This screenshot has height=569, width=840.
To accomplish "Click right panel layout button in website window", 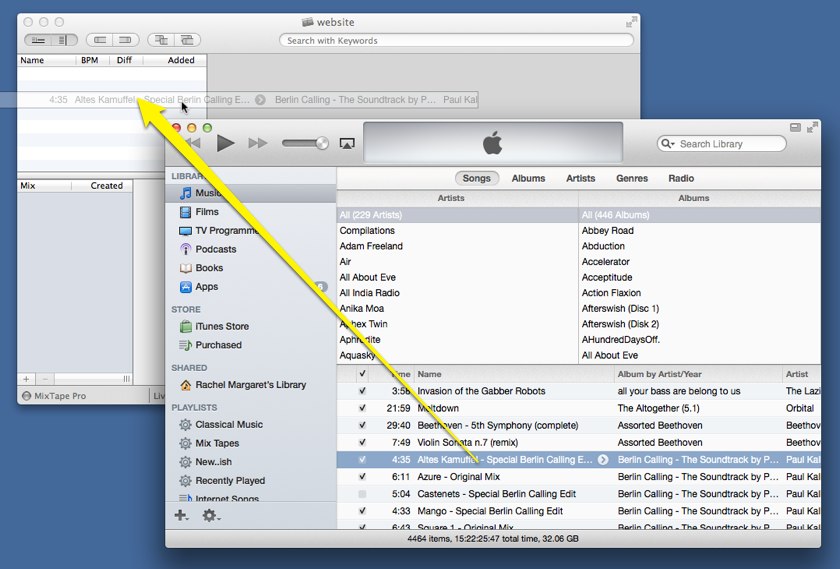I will pos(126,40).
